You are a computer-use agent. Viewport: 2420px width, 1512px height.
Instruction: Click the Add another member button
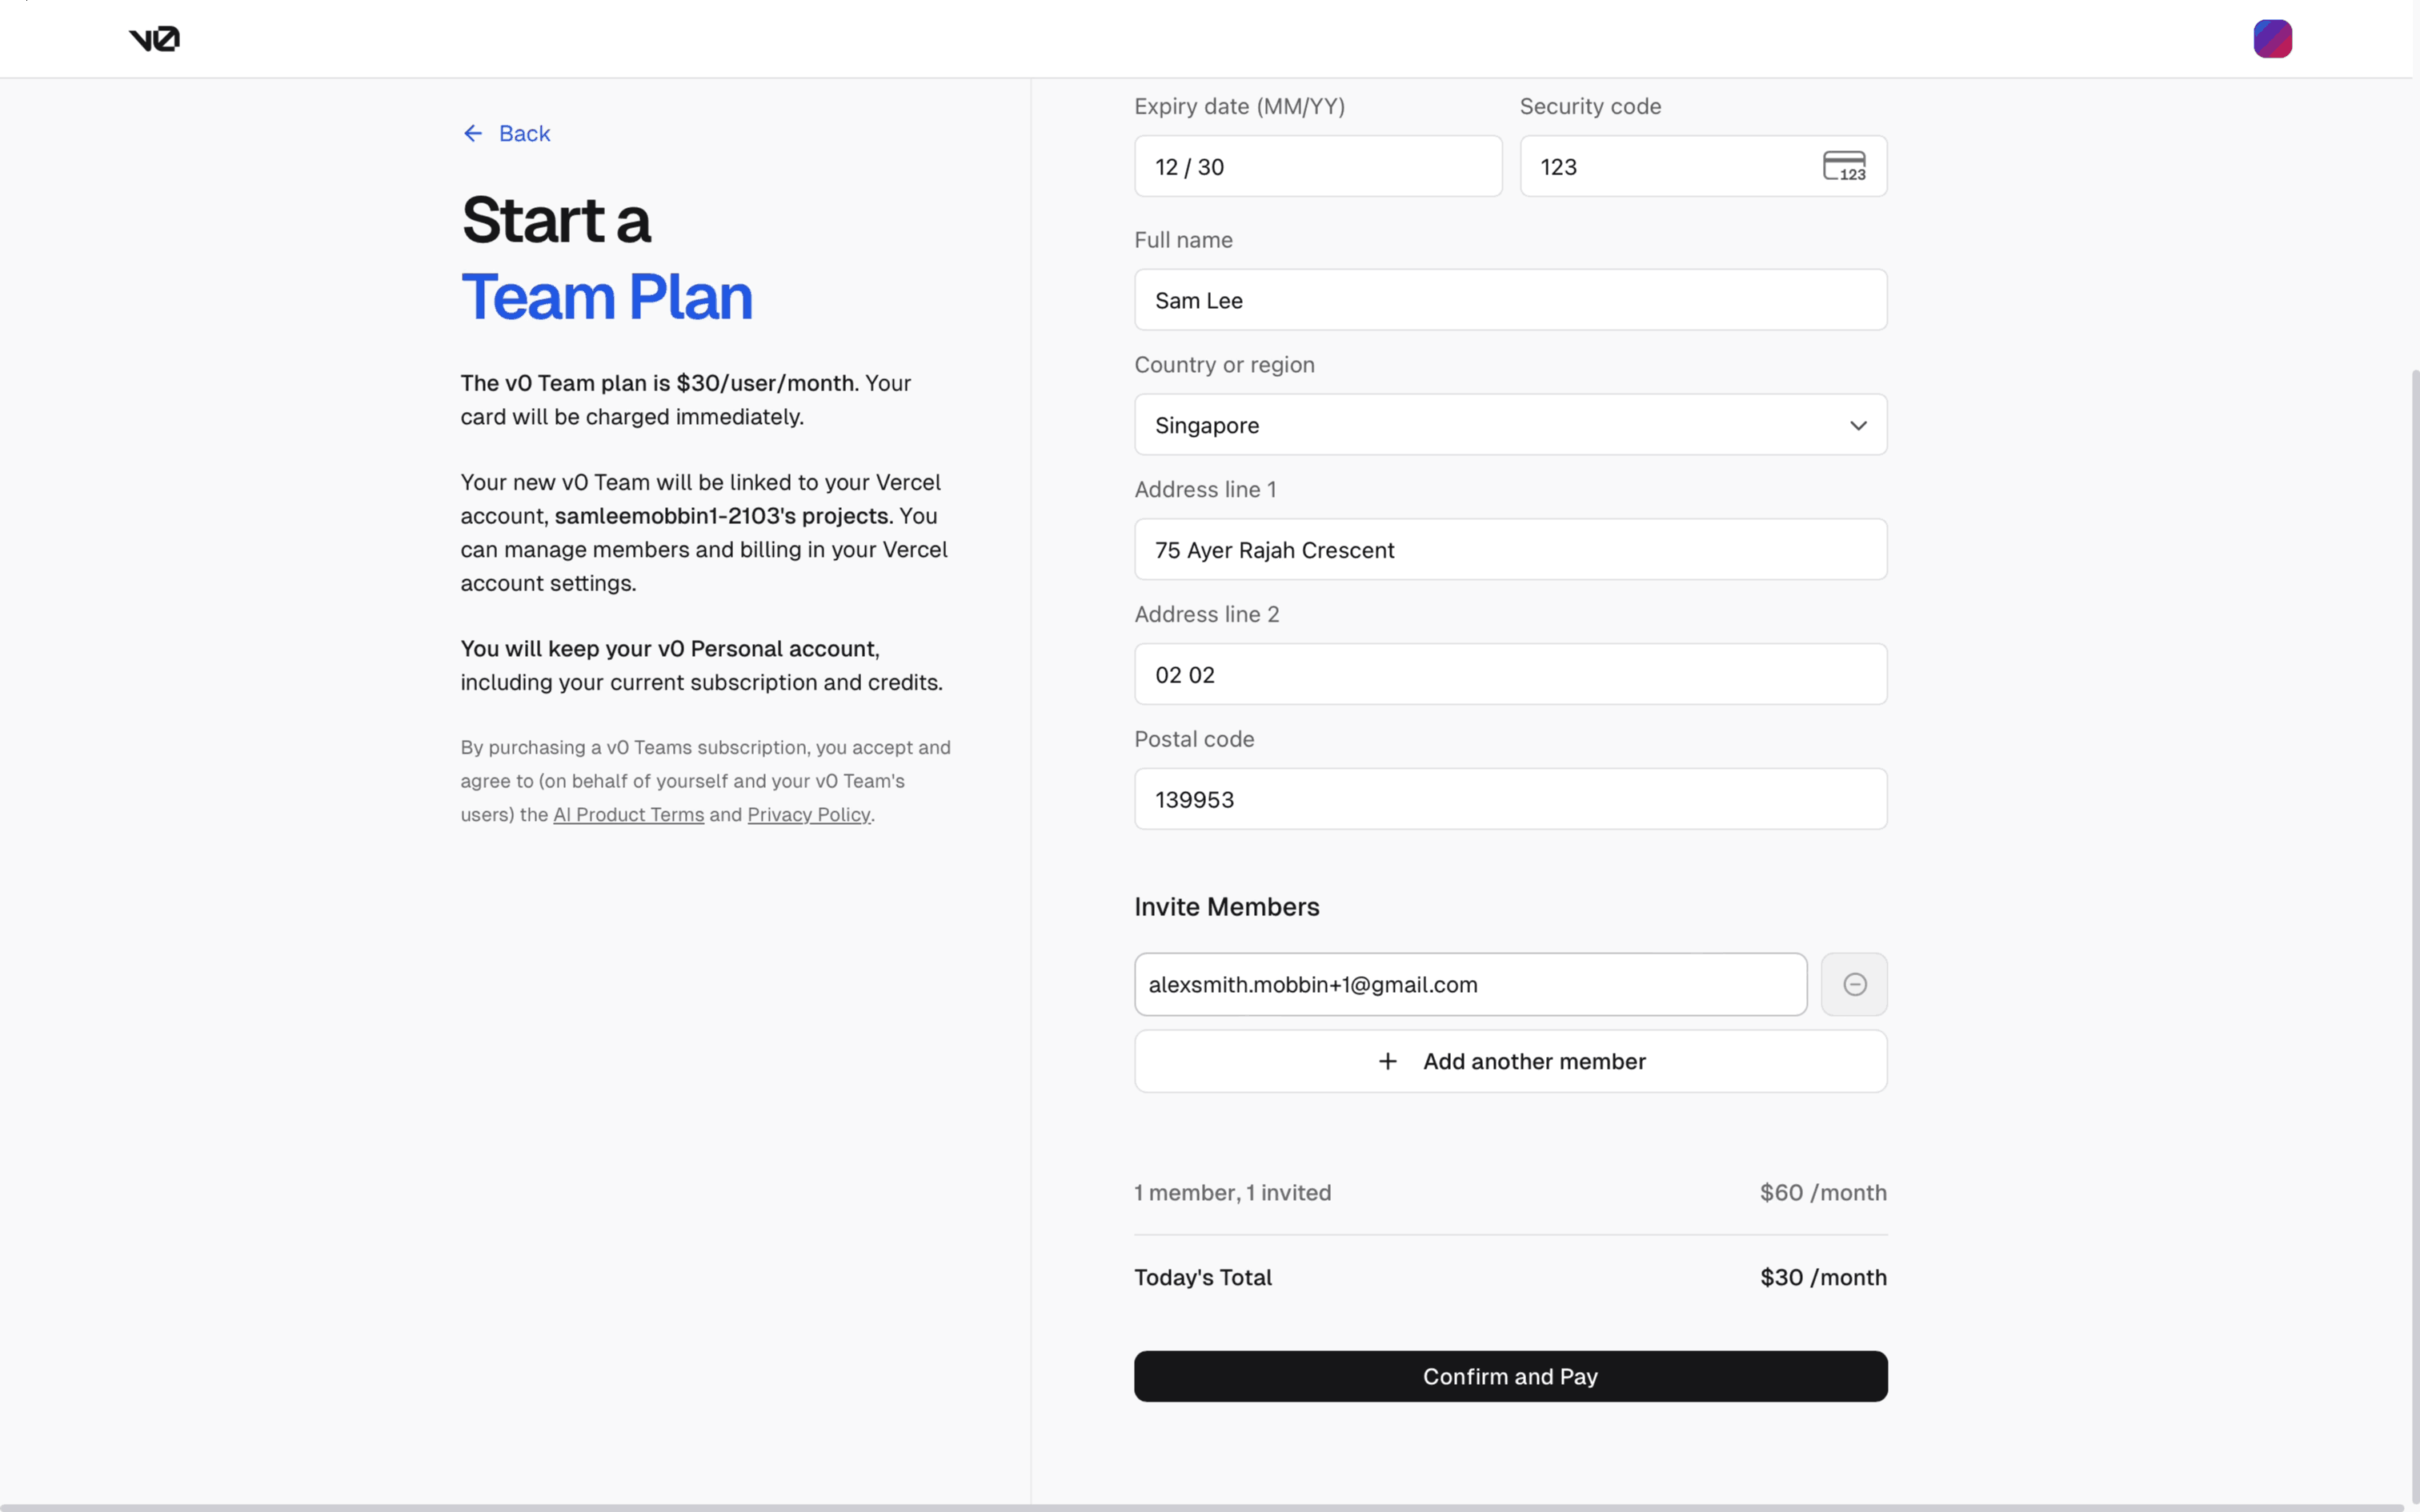click(x=1533, y=1061)
